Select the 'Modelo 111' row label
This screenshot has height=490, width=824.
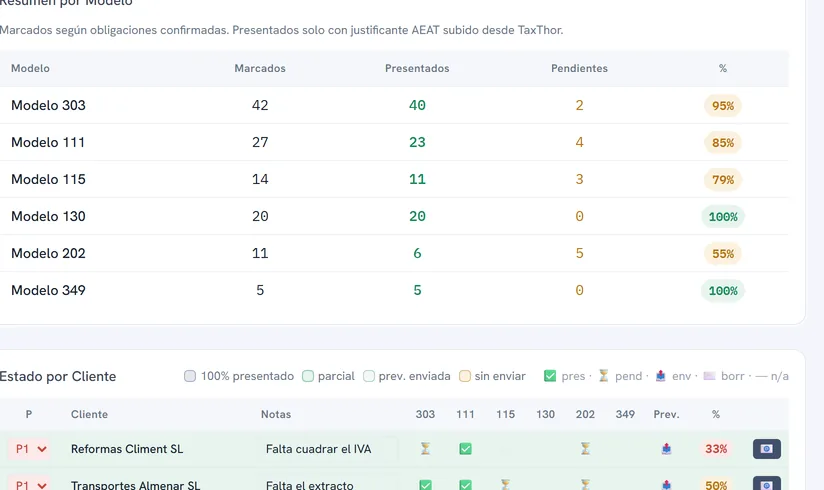pos(48,142)
